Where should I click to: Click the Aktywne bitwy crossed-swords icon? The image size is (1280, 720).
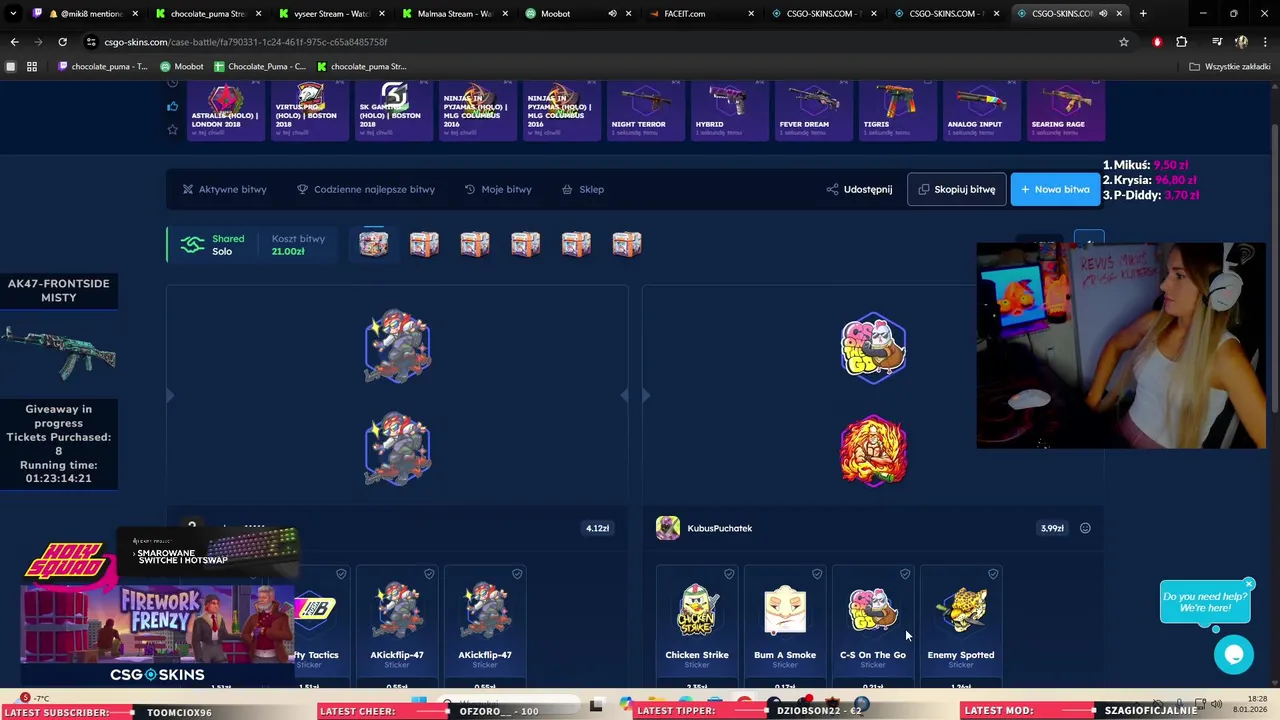[x=188, y=189]
